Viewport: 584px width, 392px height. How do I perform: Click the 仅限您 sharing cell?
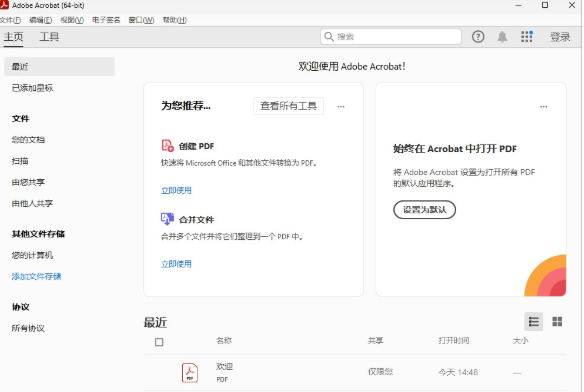click(x=380, y=372)
